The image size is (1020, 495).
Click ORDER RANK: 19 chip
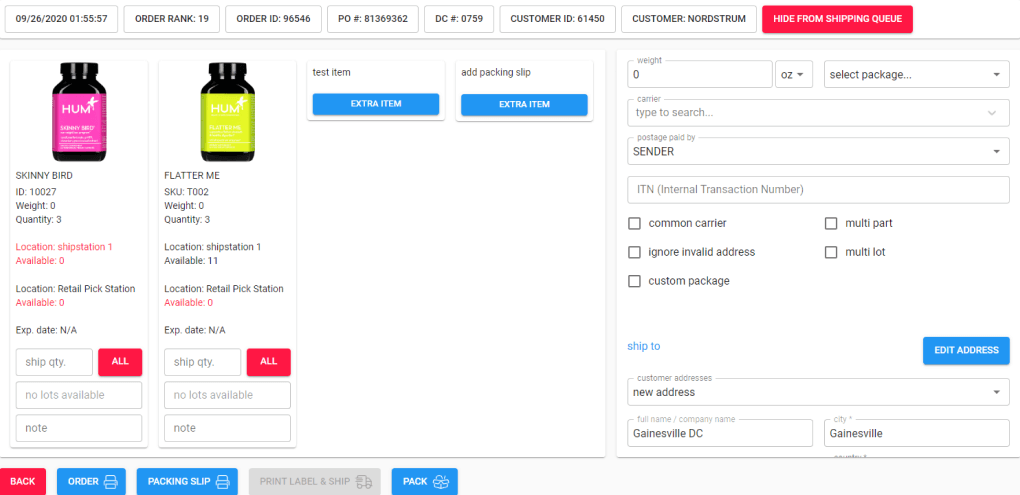tap(172, 19)
